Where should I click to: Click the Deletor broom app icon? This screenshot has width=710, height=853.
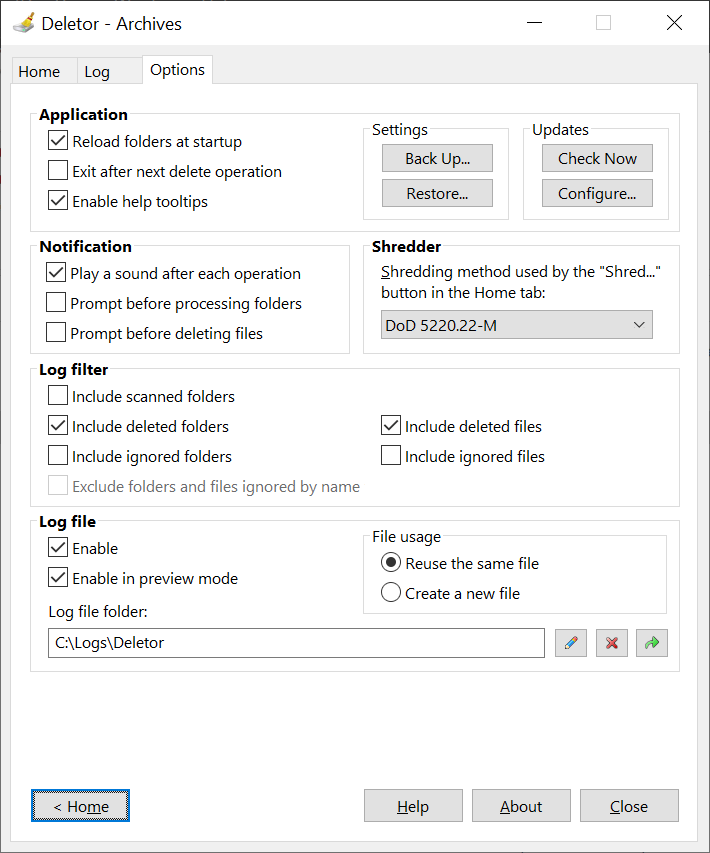pos(23,23)
